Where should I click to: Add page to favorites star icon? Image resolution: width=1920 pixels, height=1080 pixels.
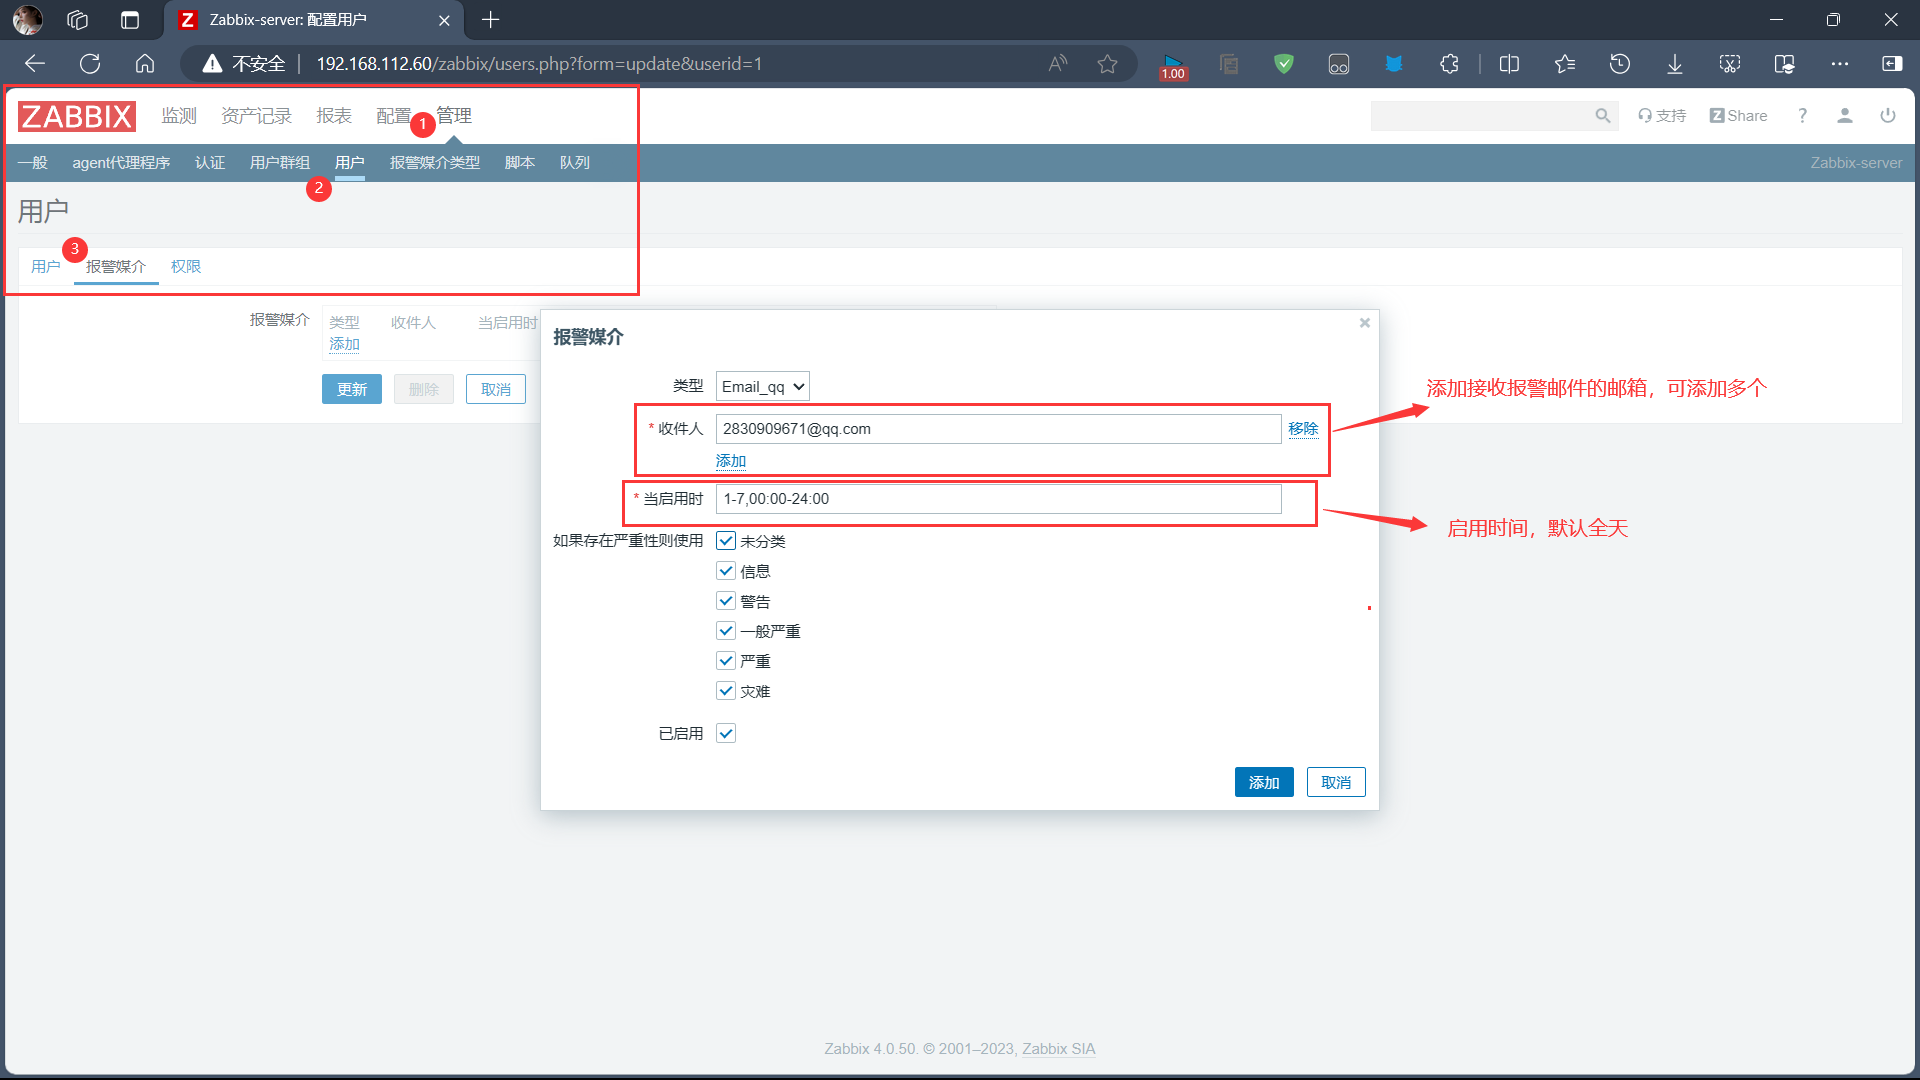[x=1107, y=64]
